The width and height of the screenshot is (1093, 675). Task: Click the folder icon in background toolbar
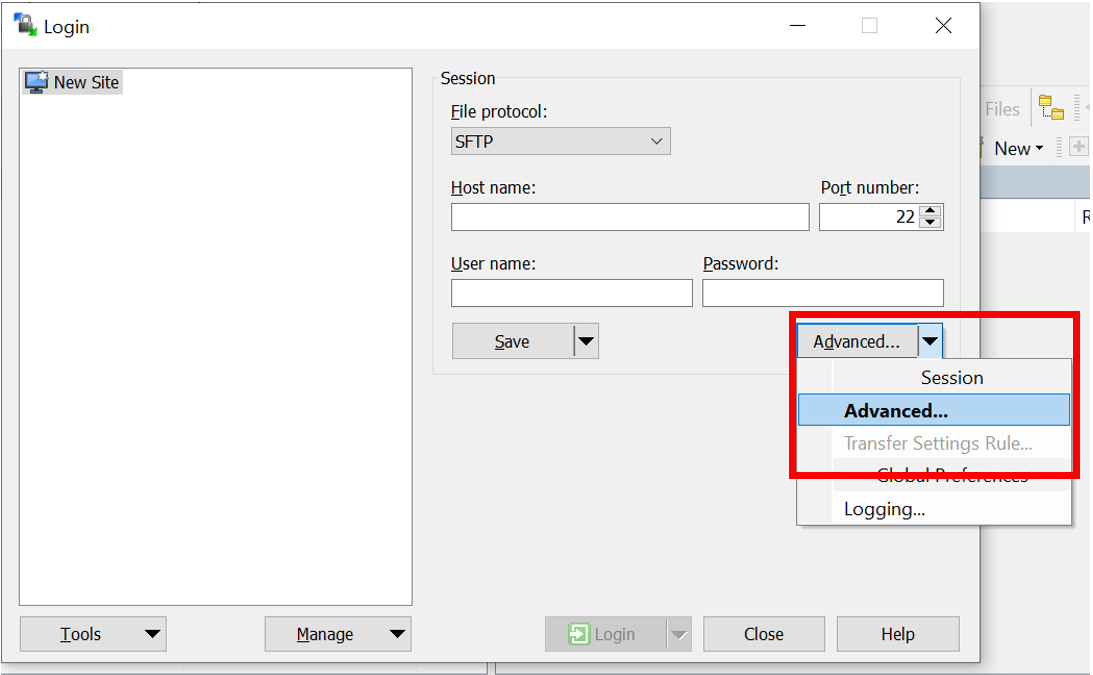tap(1050, 108)
